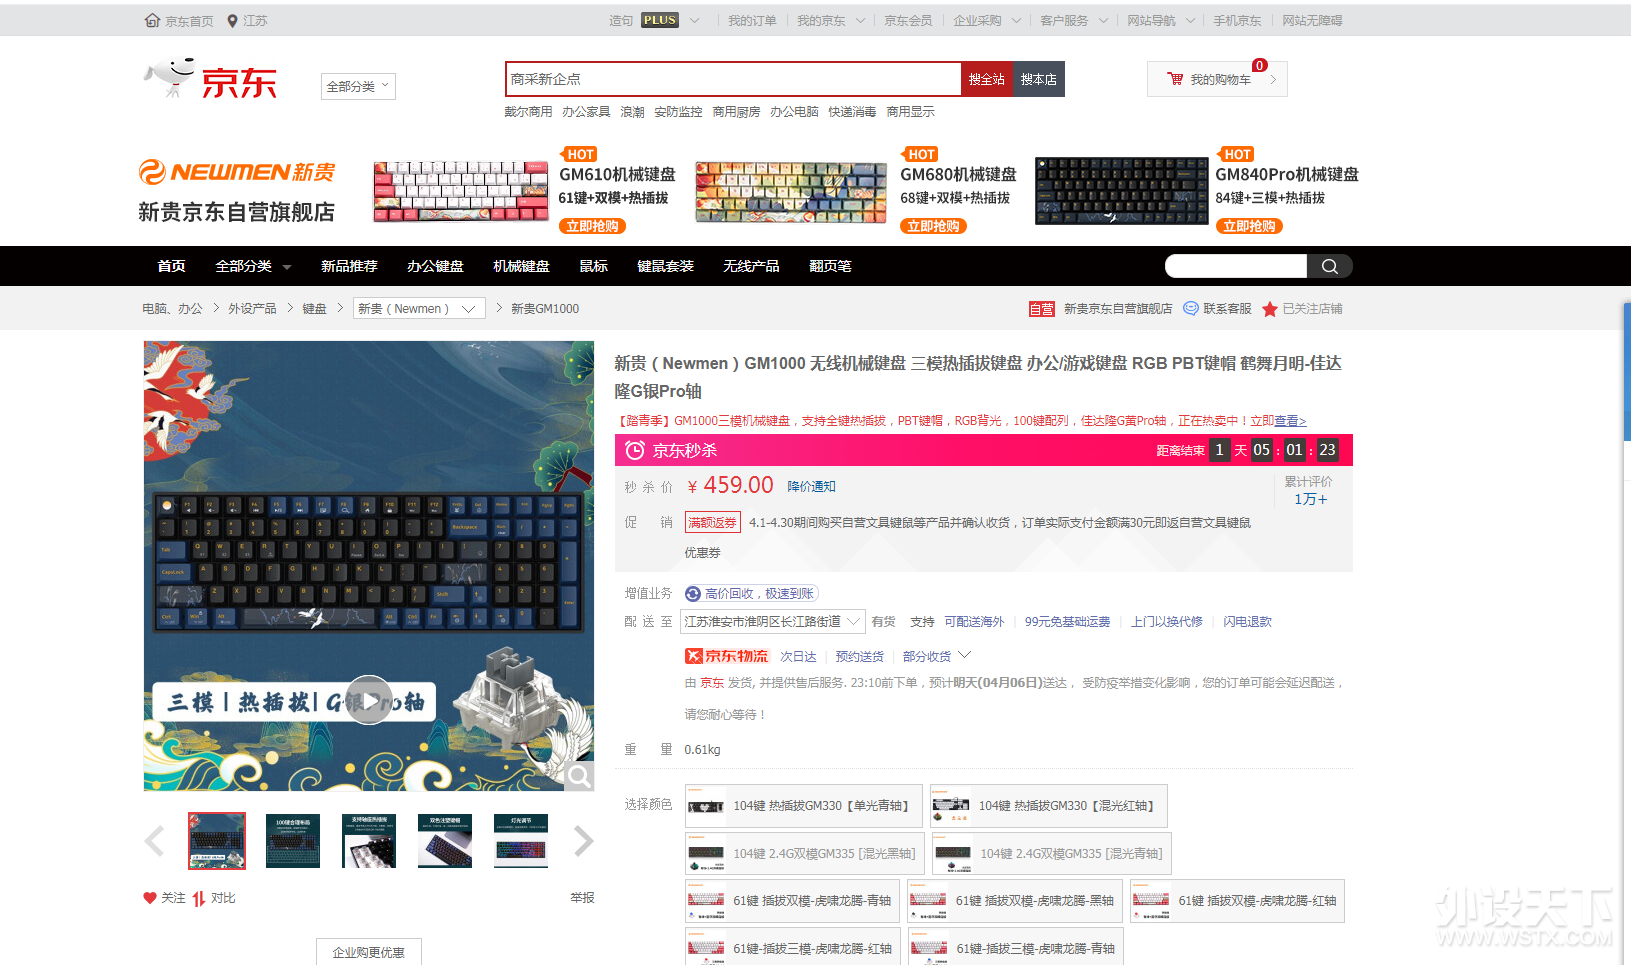Click the 举报 link
Screen dimensions: 1631x965
pos(582,898)
